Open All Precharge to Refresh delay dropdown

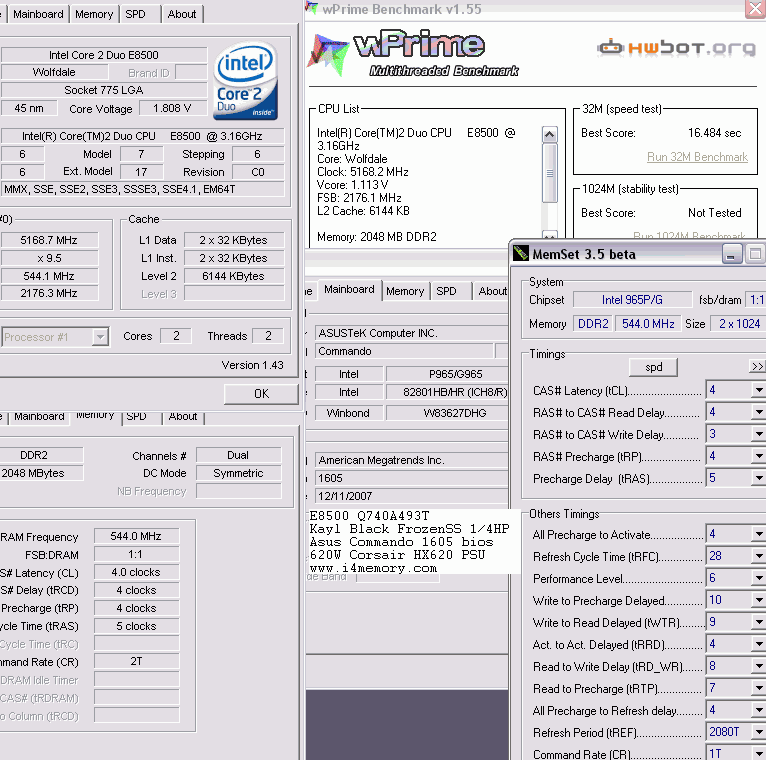pos(759,710)
